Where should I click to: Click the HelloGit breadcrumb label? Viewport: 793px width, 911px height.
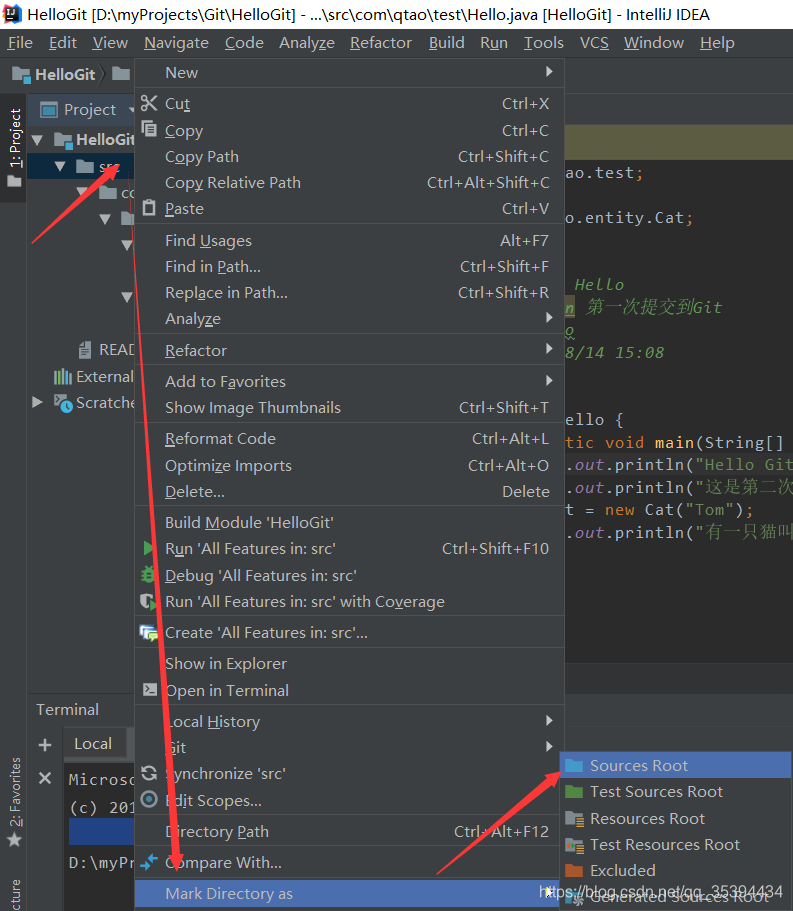click(65, 74)
